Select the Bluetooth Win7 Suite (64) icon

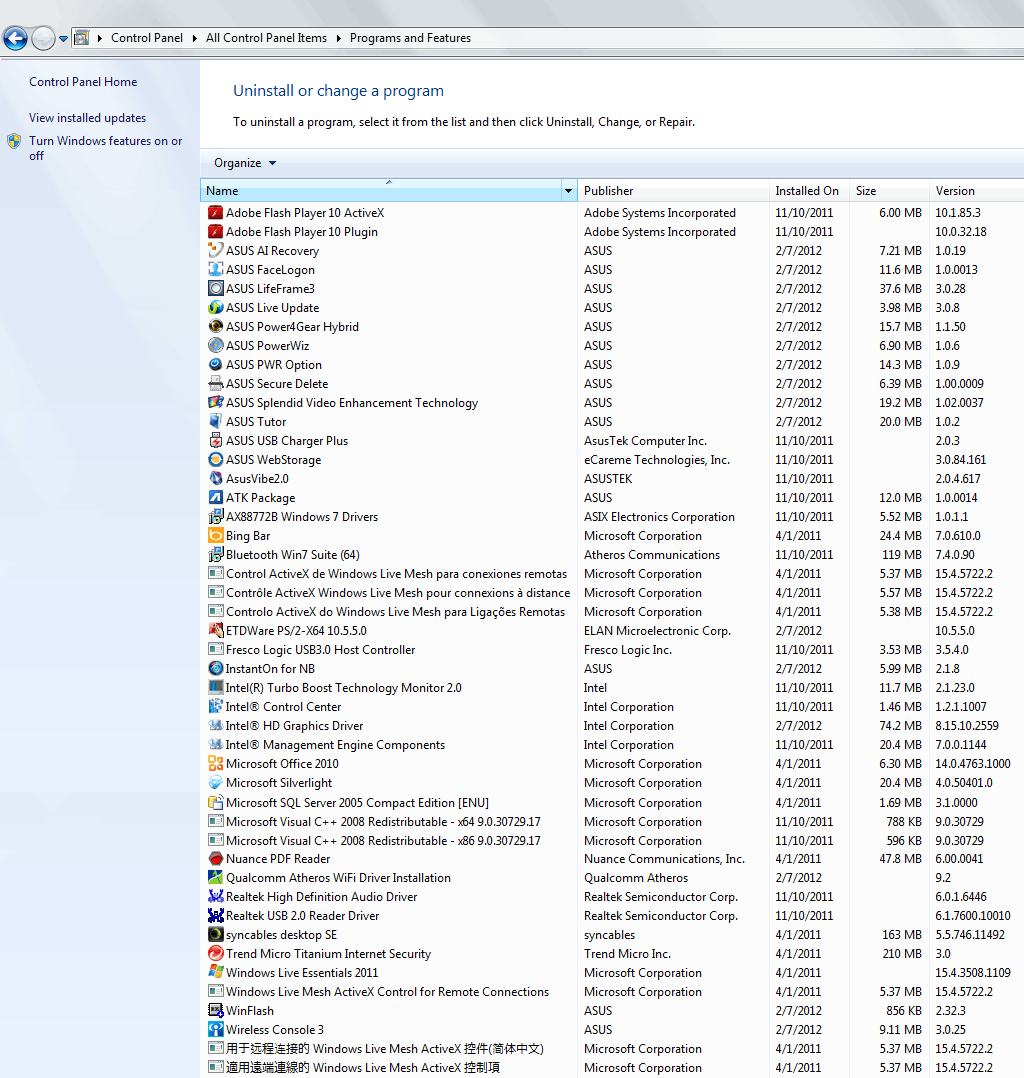216,554
